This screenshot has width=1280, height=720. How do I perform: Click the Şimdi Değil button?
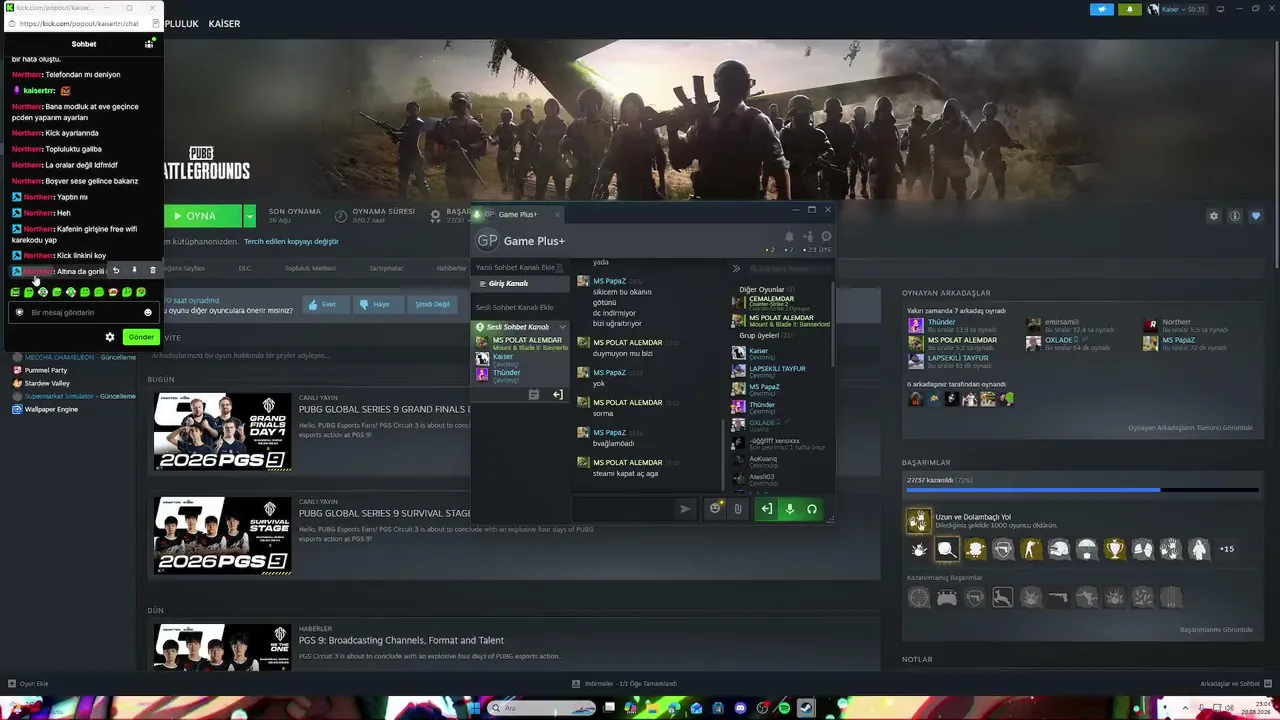pos(432,304)
